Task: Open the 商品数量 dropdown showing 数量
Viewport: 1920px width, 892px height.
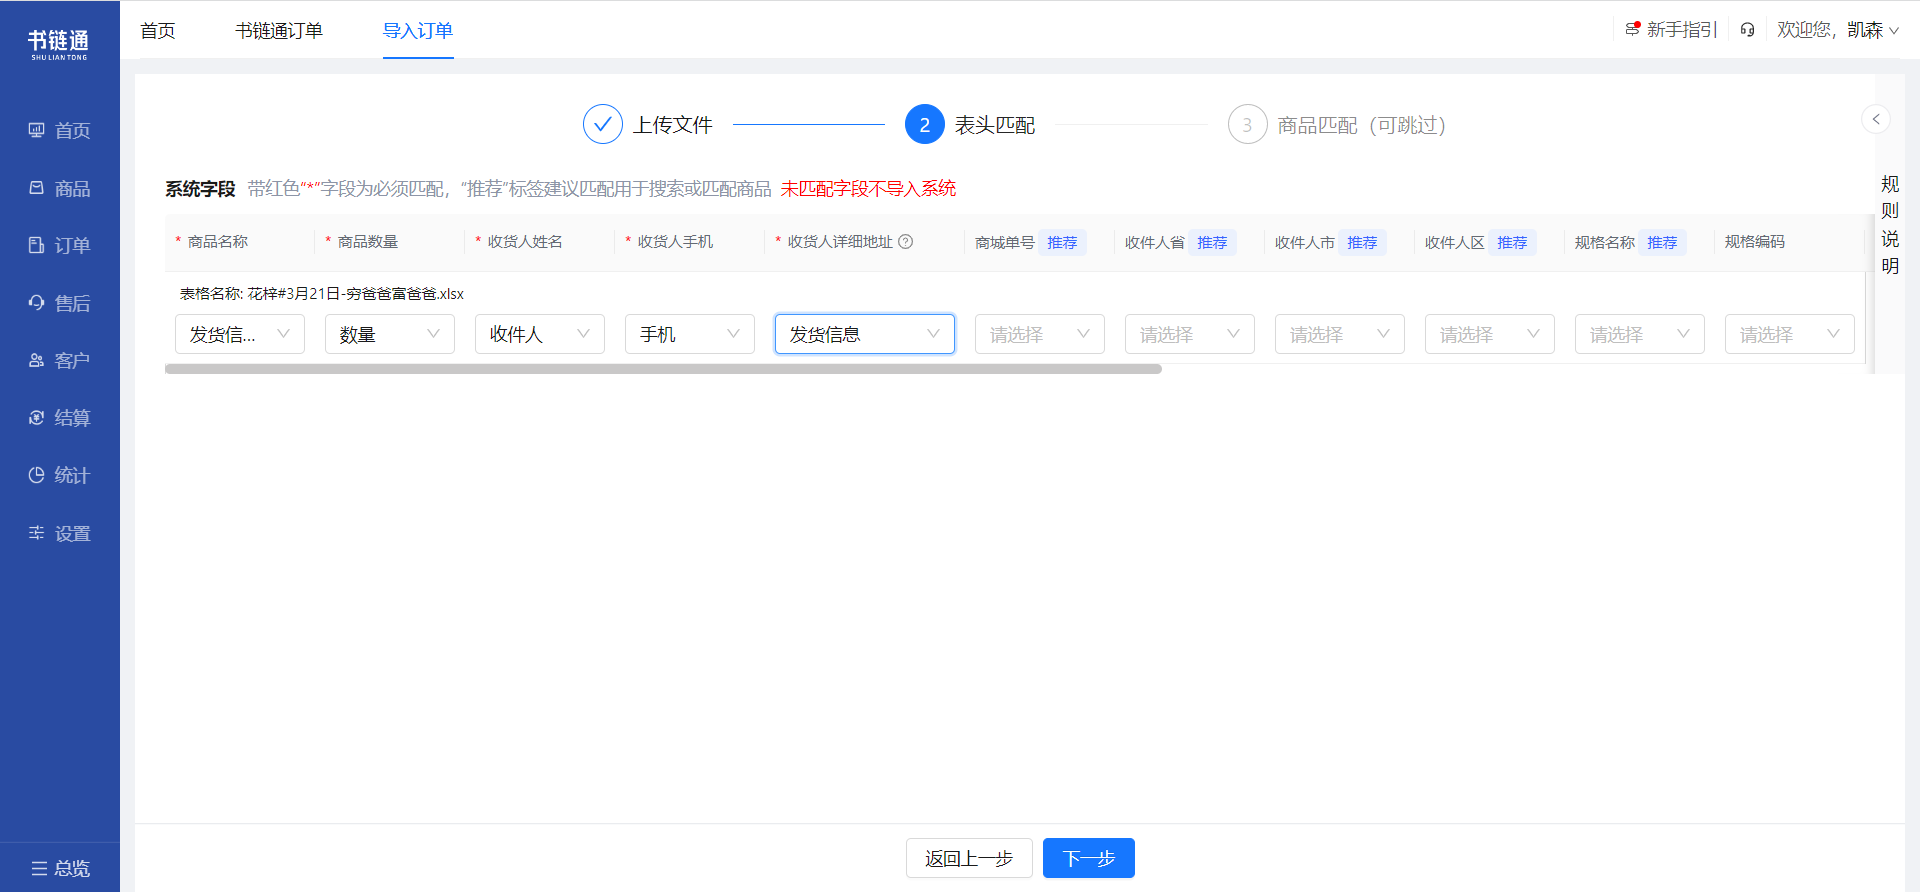Action: pyautogui.click(x=390, y=334)
